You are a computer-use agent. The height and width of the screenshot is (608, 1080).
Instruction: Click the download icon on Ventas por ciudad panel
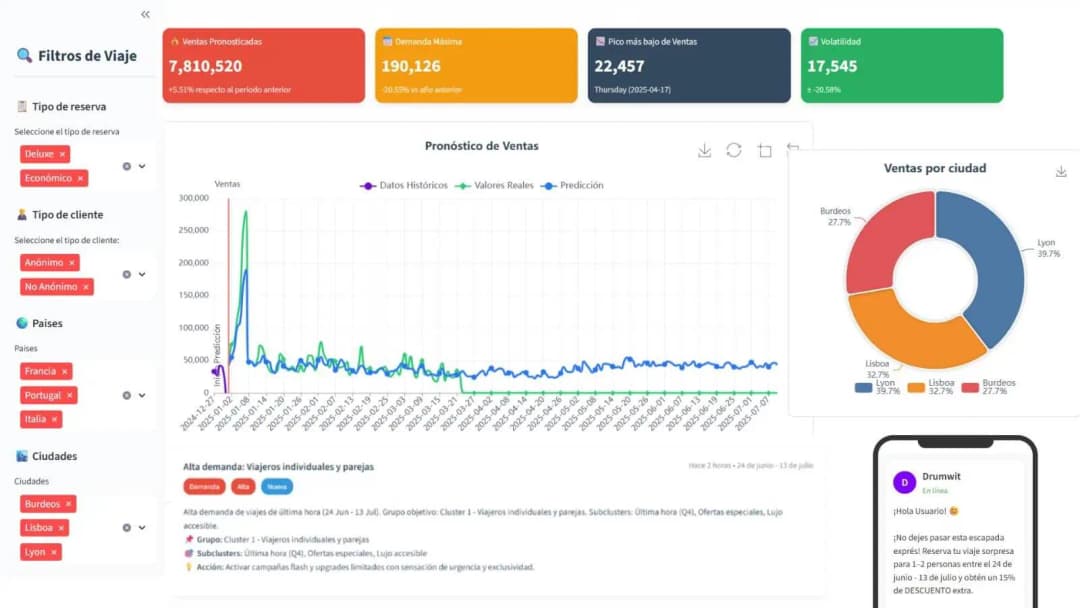[x=1061, y=170]
